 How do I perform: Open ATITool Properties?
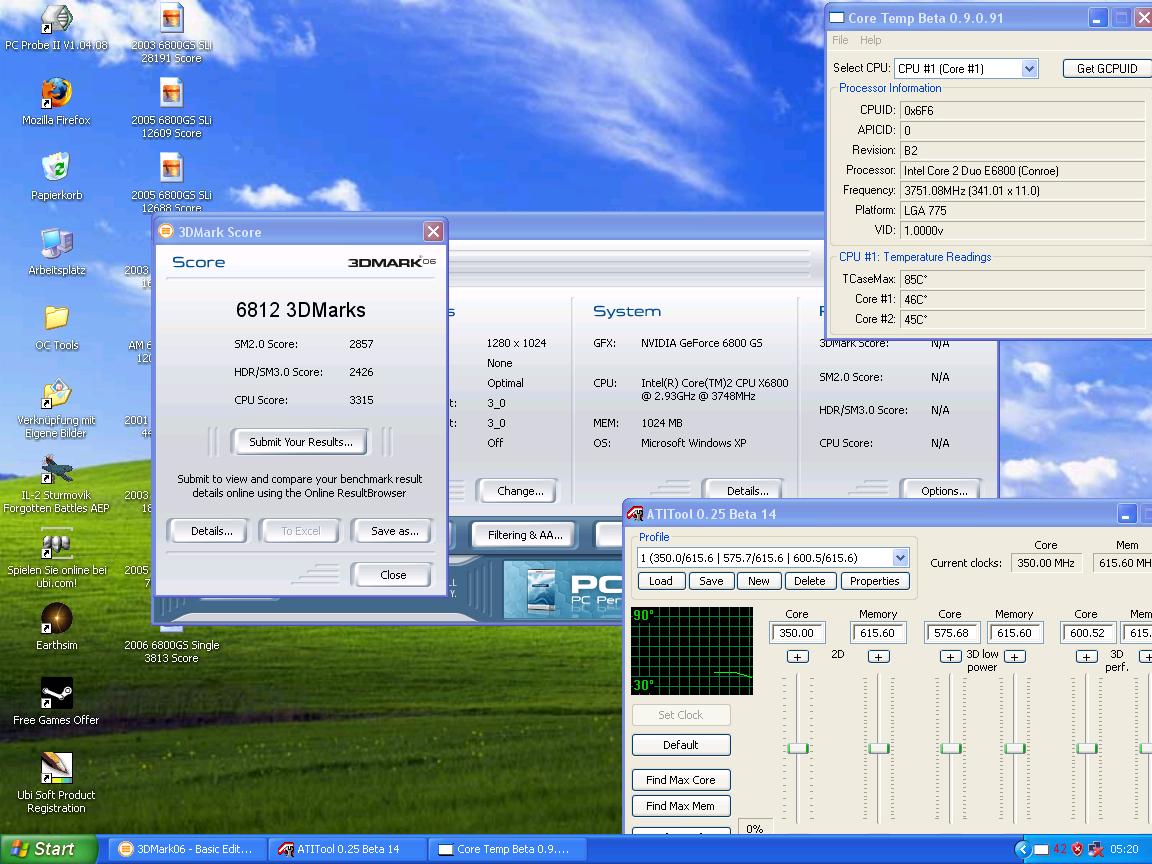874,580
